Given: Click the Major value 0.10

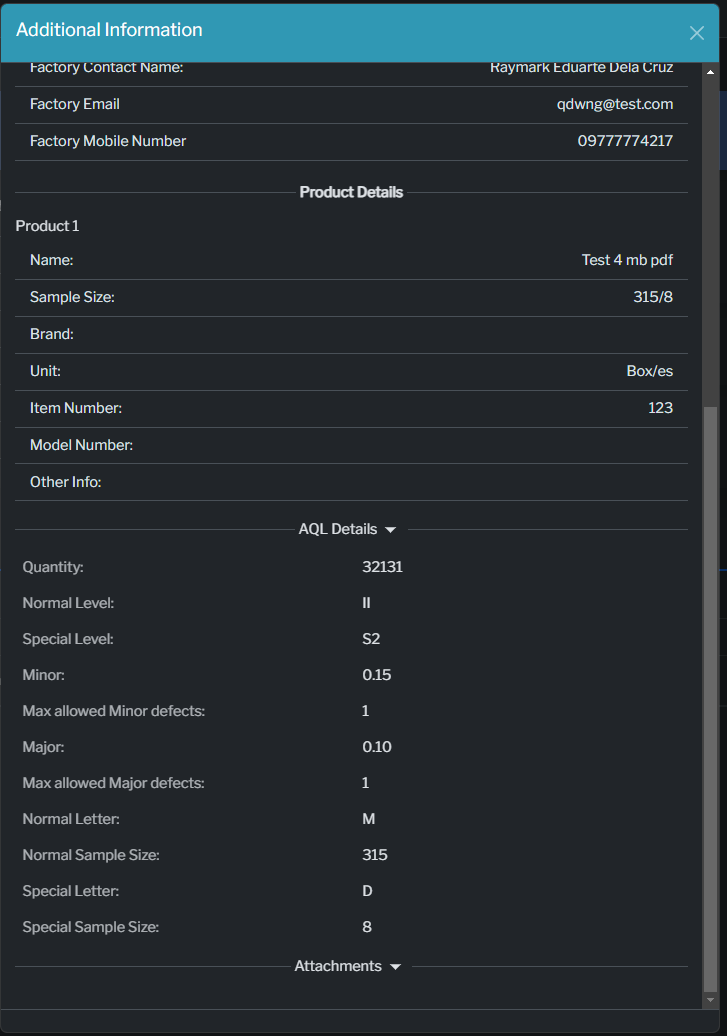Looking at the screenshot, I should click(x=376, y=747).
